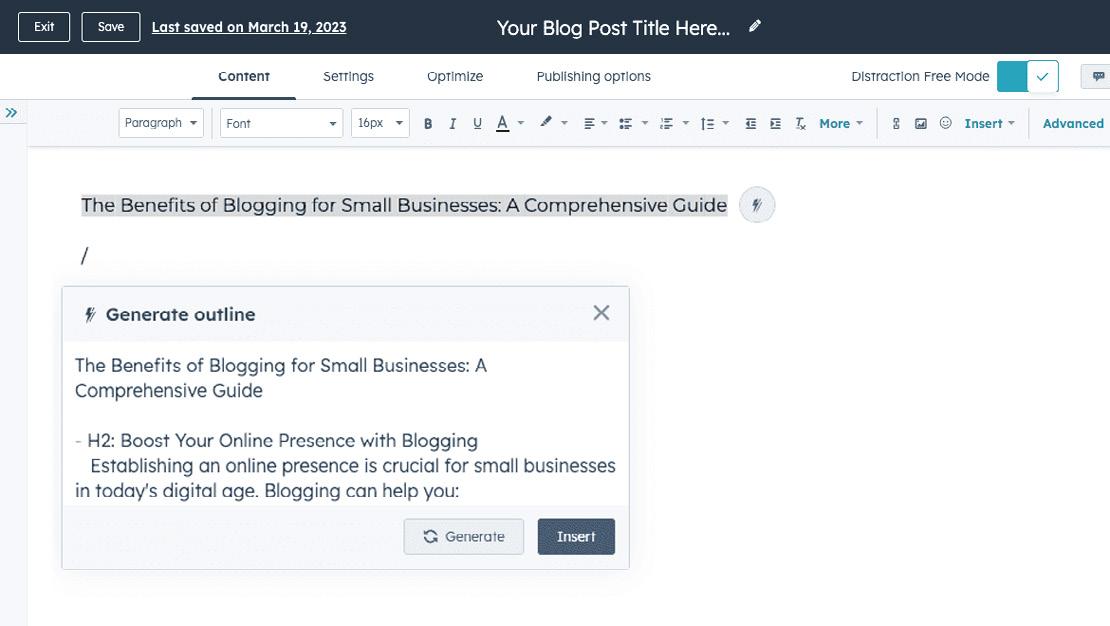
Task: Increase the indent
Action: [775, 124]
